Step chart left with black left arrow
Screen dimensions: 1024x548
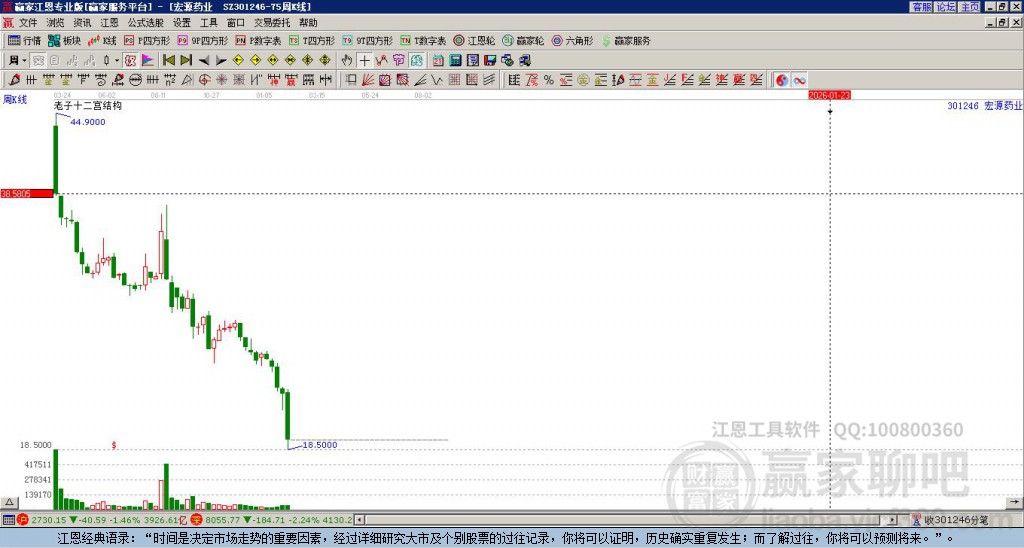[x=204, y=61]
